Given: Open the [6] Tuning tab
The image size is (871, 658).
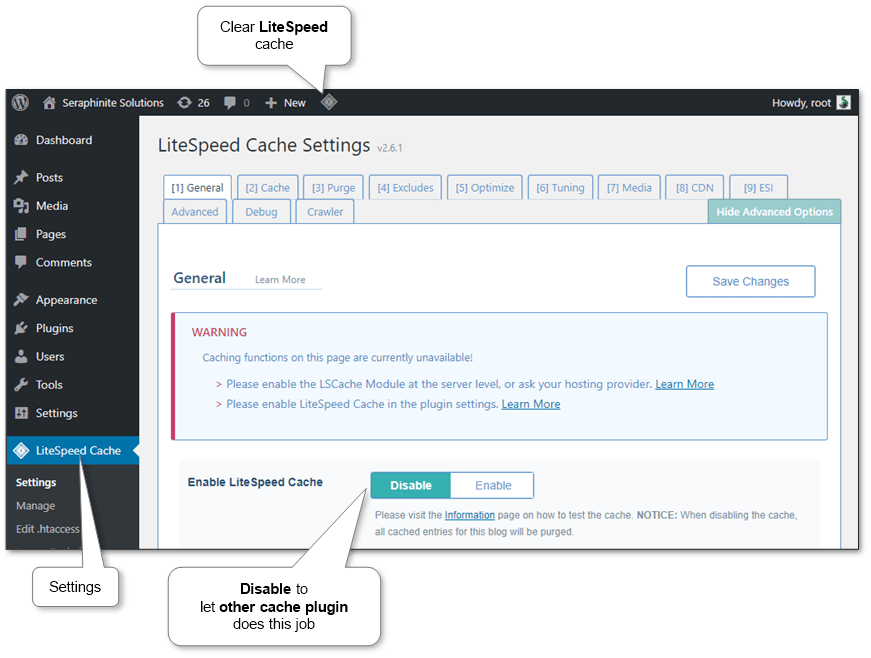Looking at the screenshot, I should point(560,188).
